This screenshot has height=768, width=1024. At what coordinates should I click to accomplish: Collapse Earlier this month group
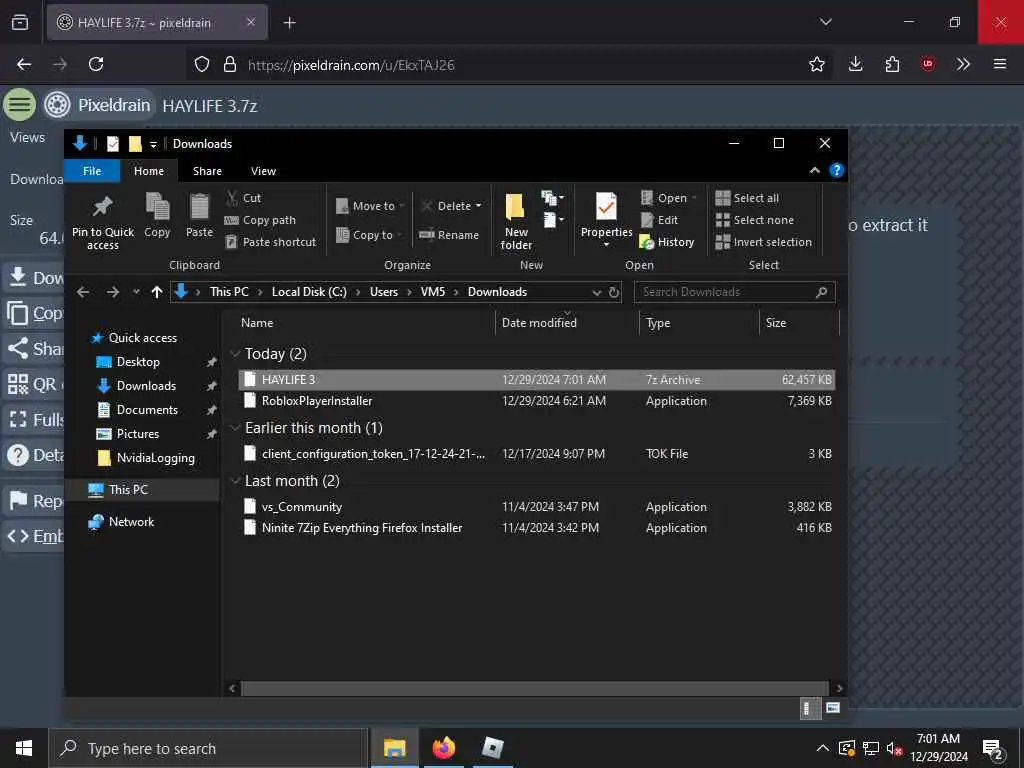pyautogui.click(x=235, y=428)
